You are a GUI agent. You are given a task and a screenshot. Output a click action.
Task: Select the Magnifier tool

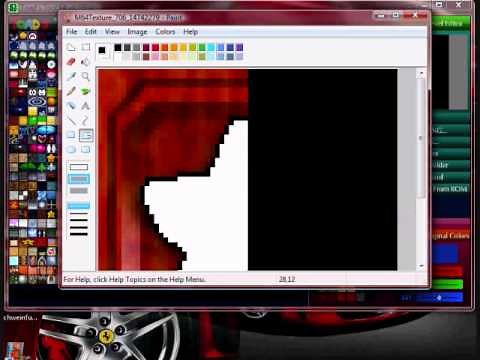[x=86, y=76]
